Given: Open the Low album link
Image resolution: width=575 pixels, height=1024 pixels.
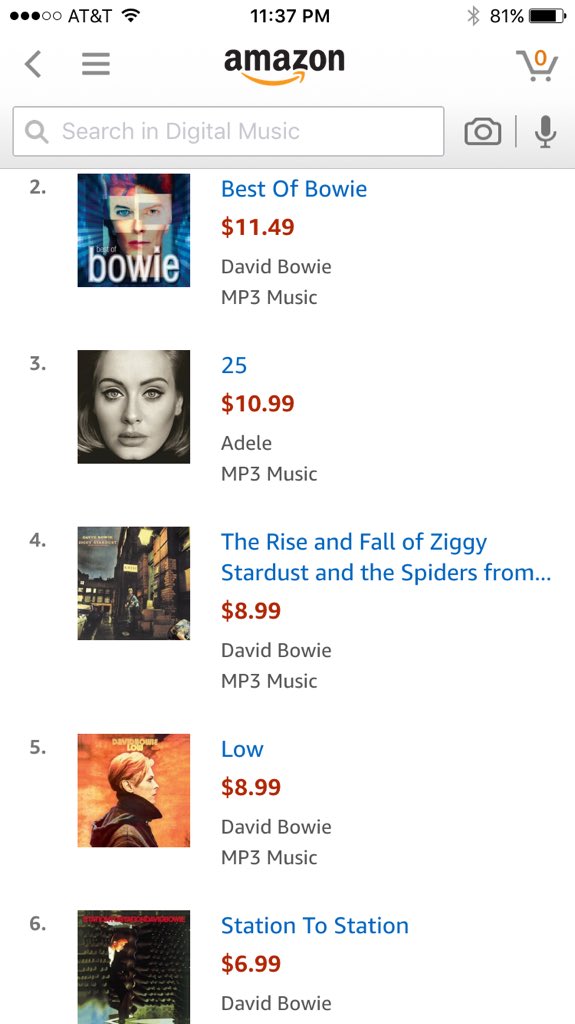Looking at the screenshot, I should click(x=242, y=749).
